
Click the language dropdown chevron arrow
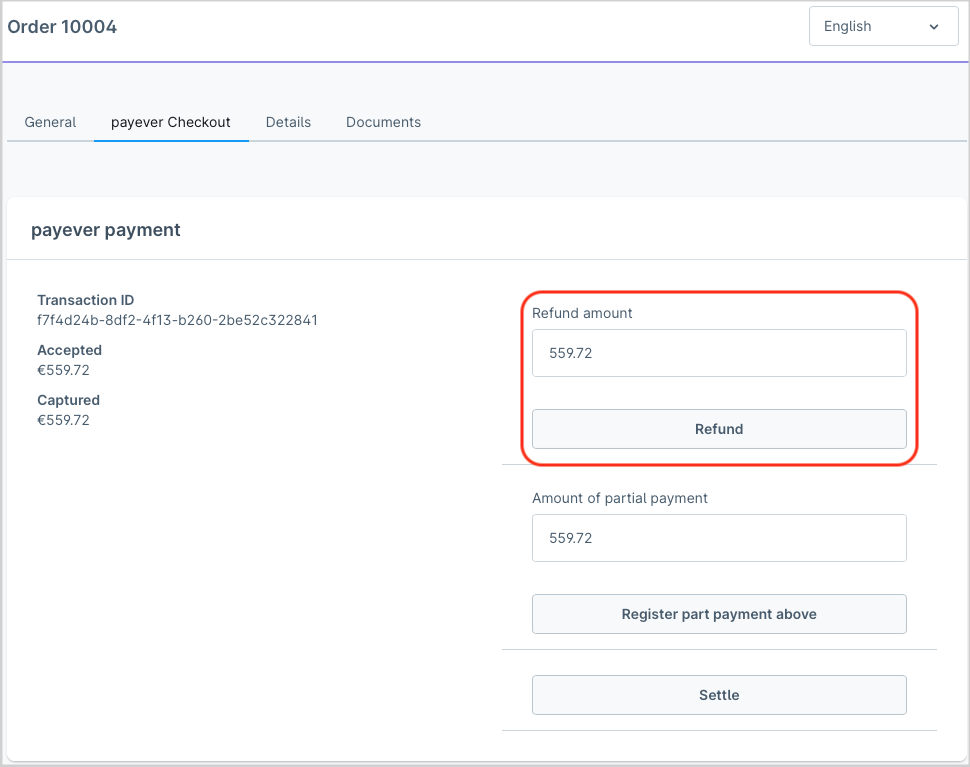click(934, 27)
